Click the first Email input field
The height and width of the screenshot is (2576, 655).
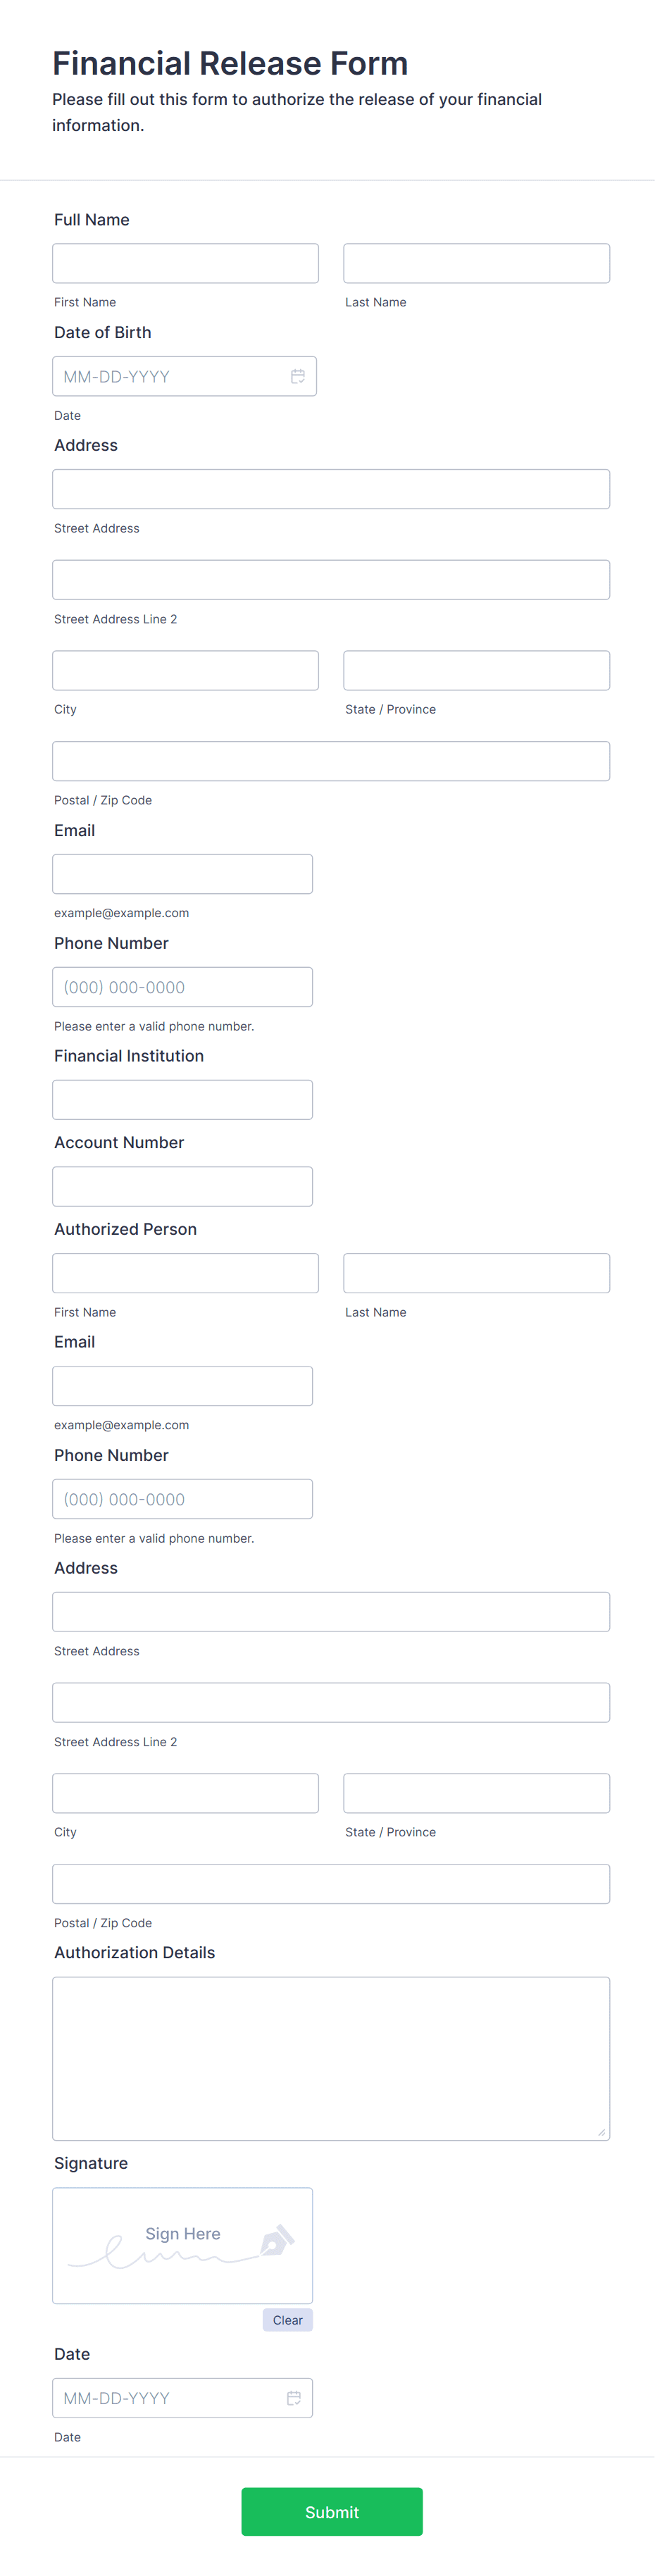[182, 873]
